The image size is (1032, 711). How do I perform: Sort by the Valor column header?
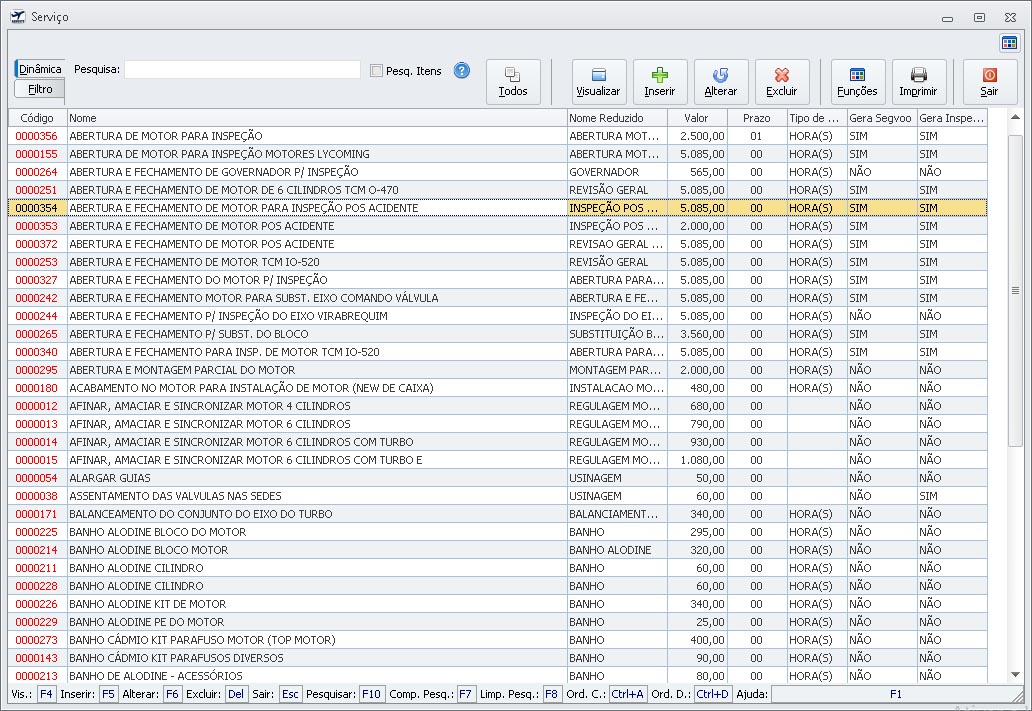(696, 118)
